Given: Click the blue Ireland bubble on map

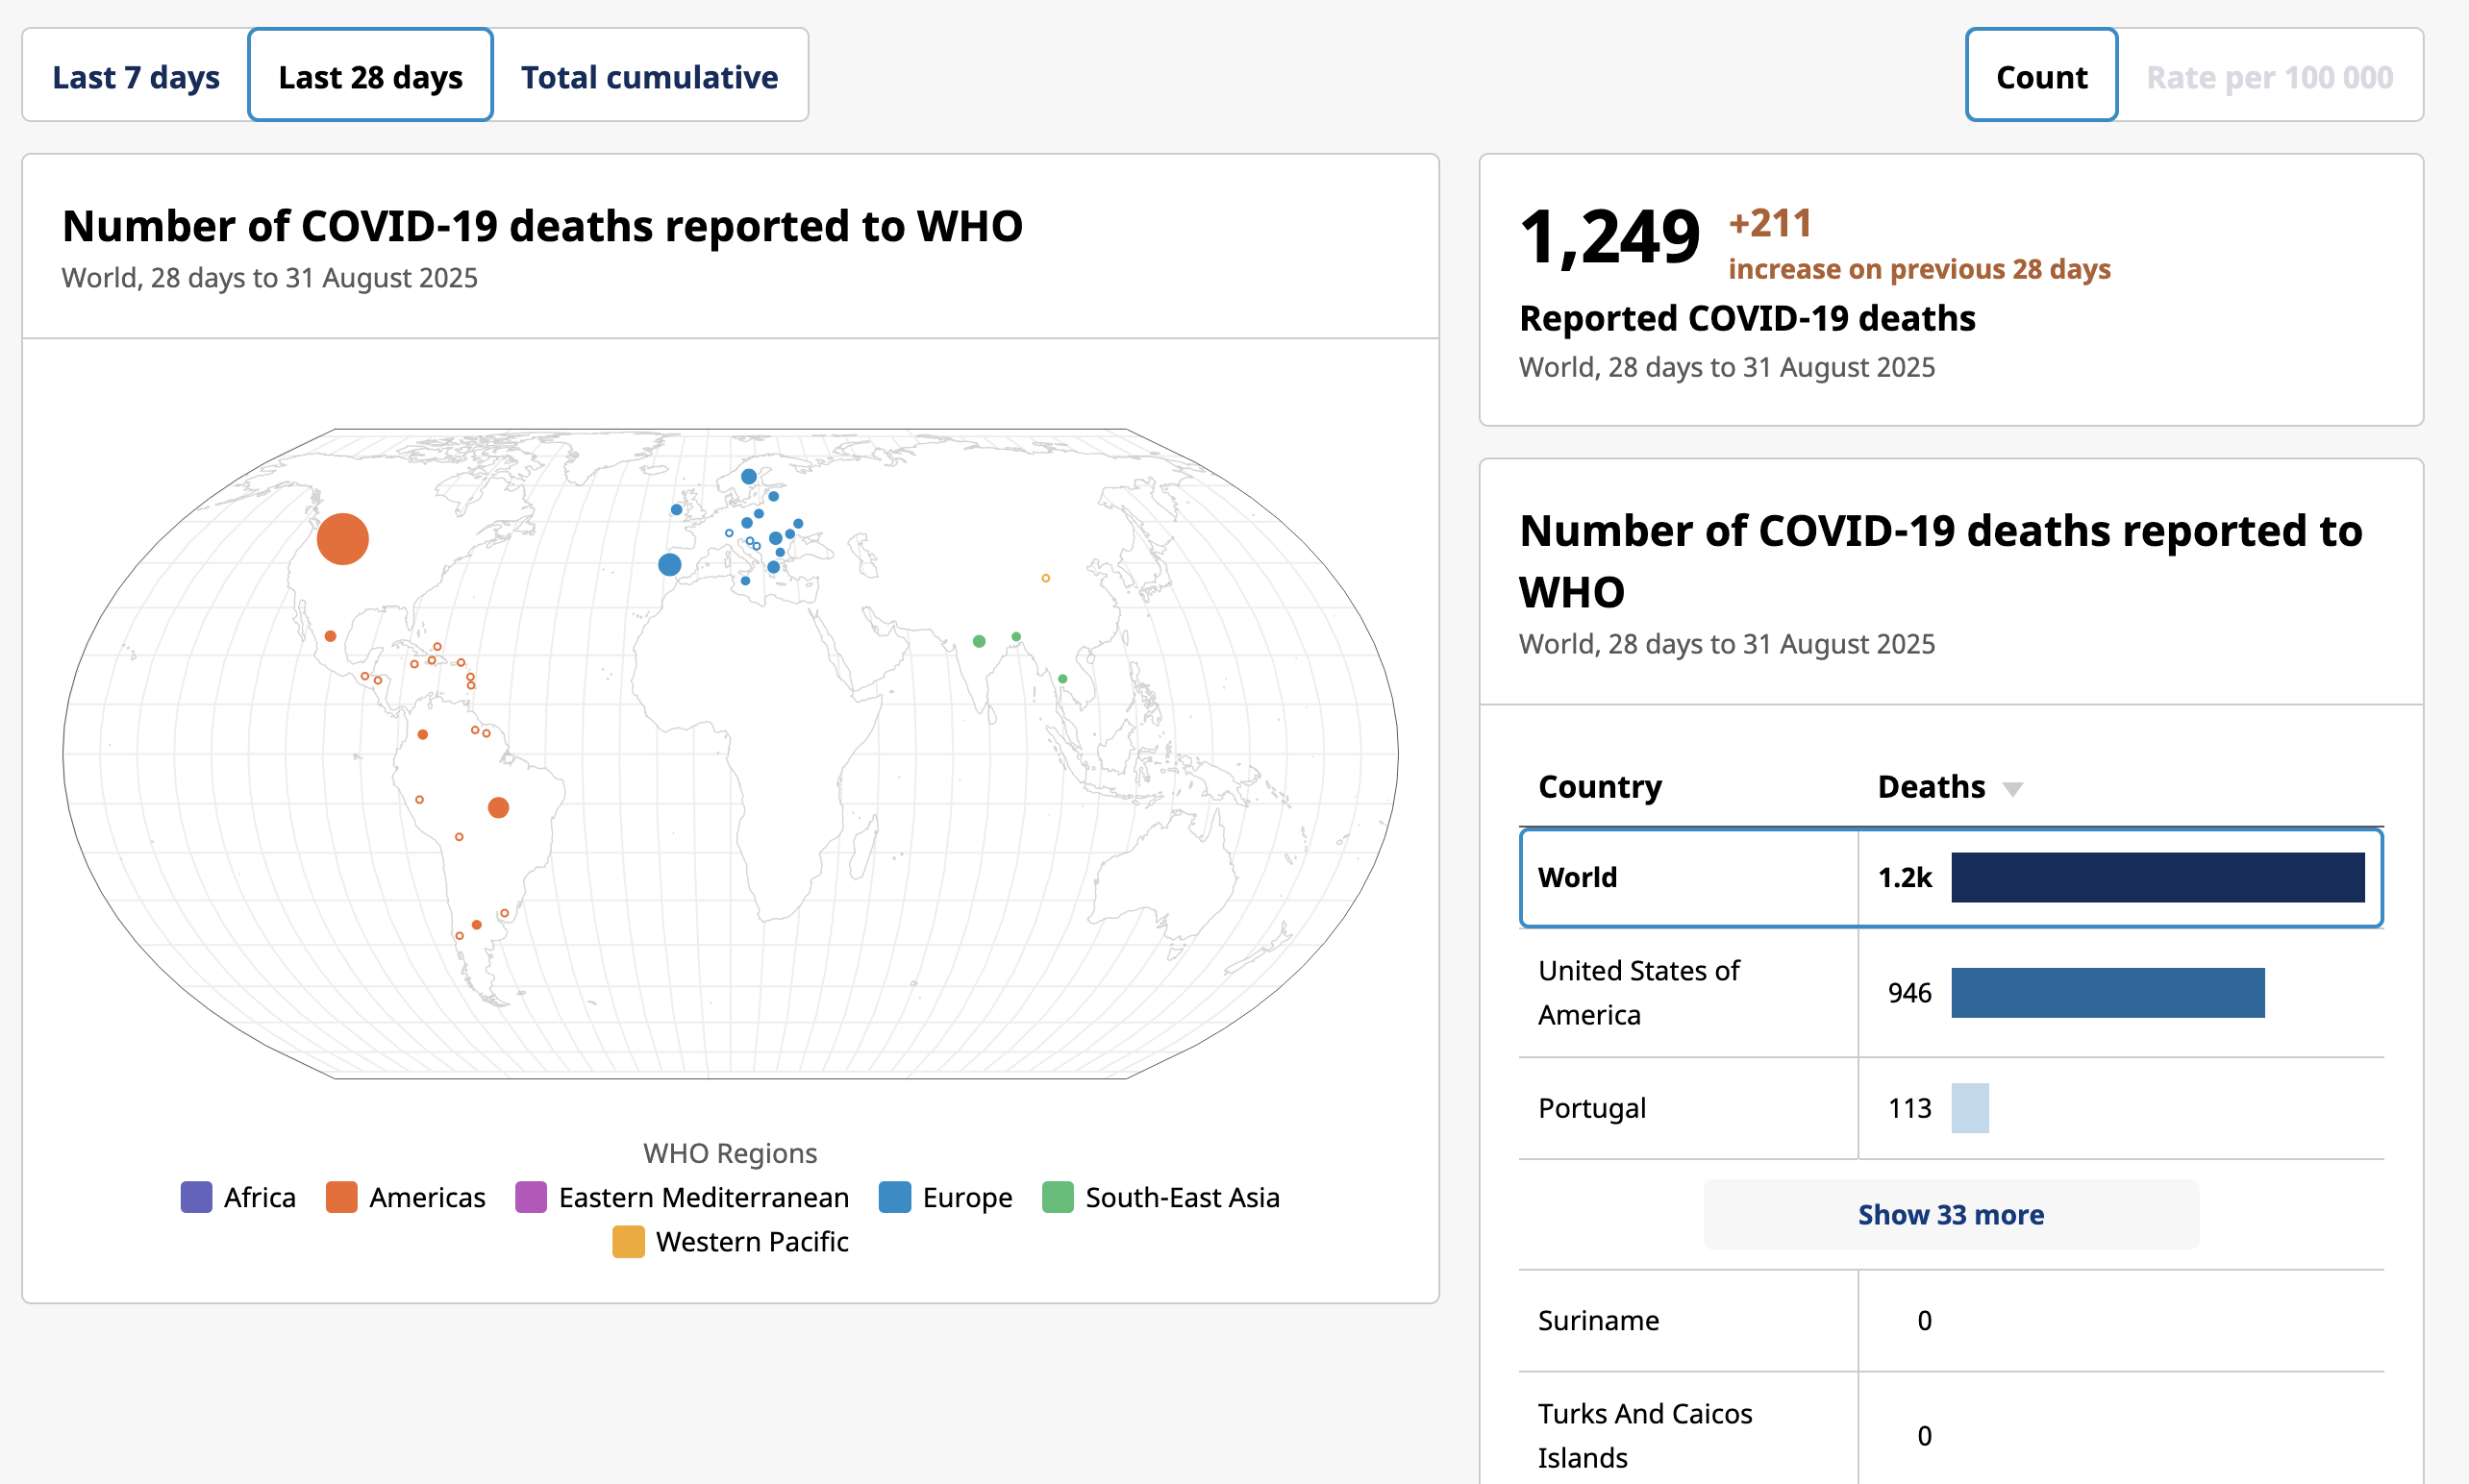Looking at the screenshot, I should 676,510.
